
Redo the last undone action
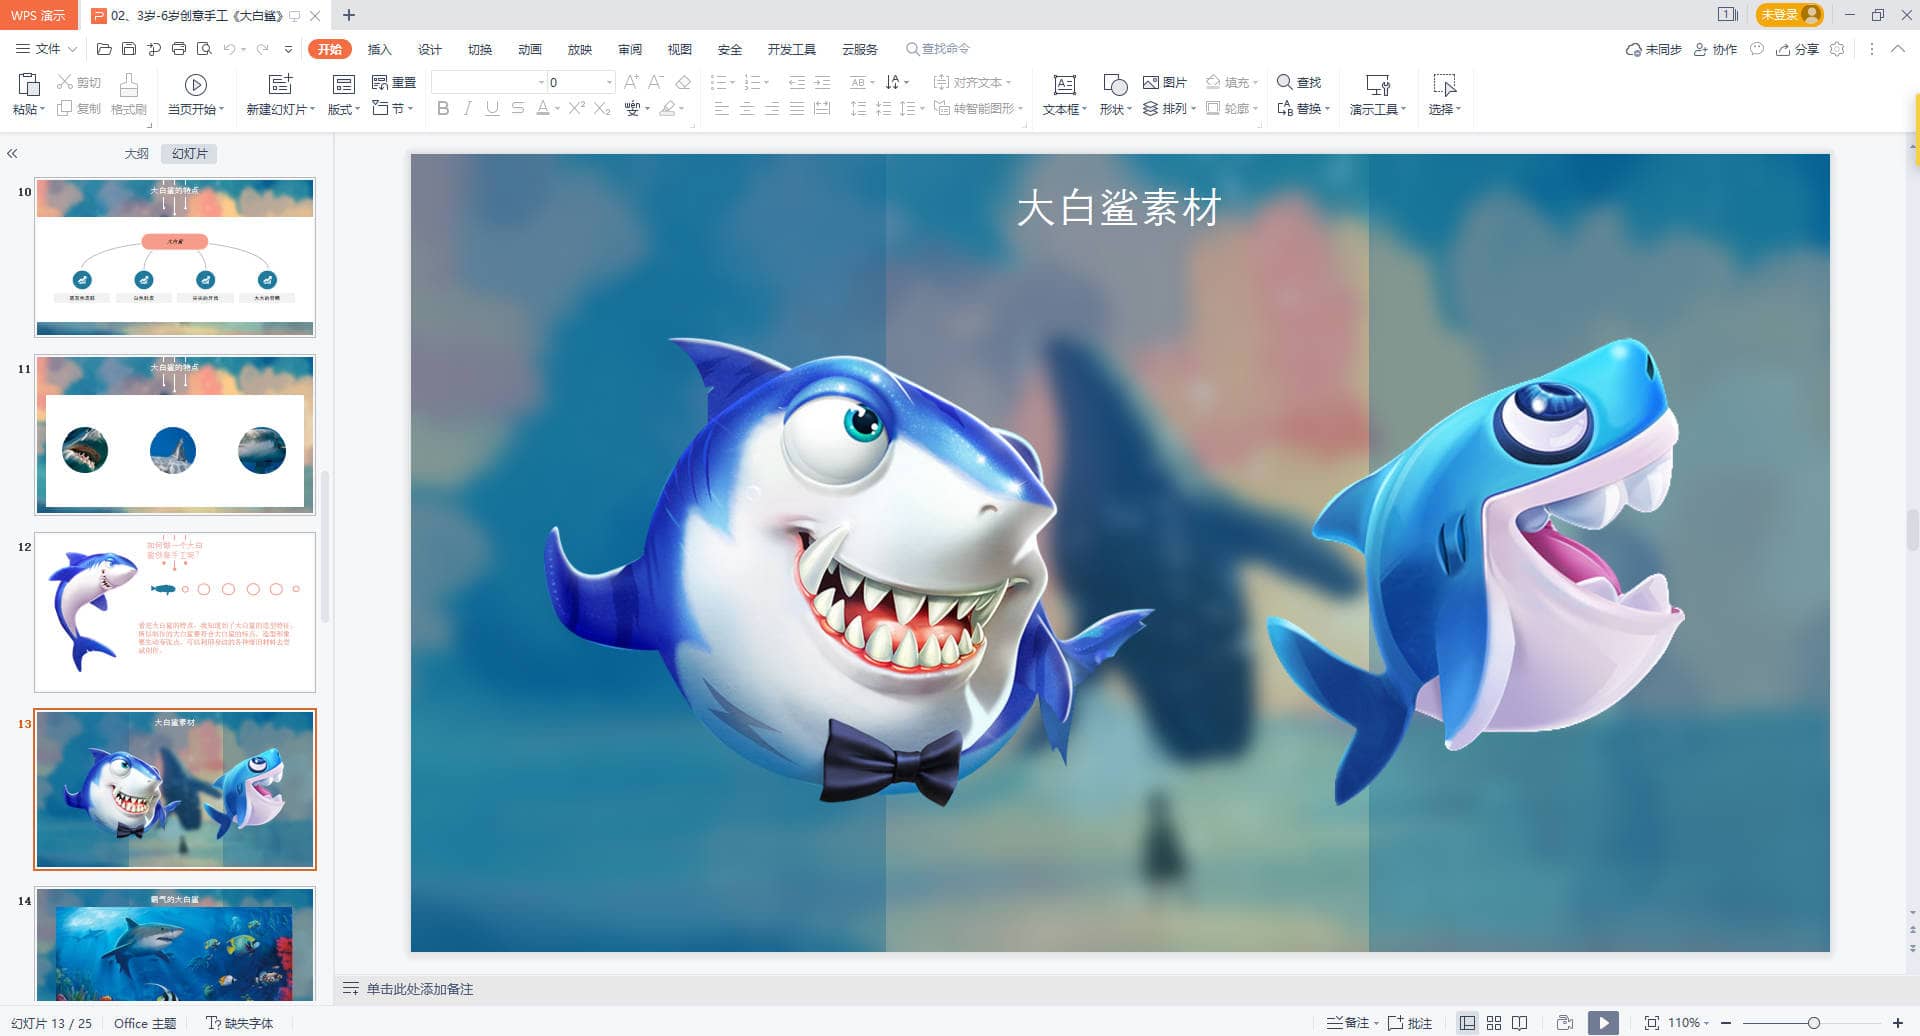click(x=262, y=49)
